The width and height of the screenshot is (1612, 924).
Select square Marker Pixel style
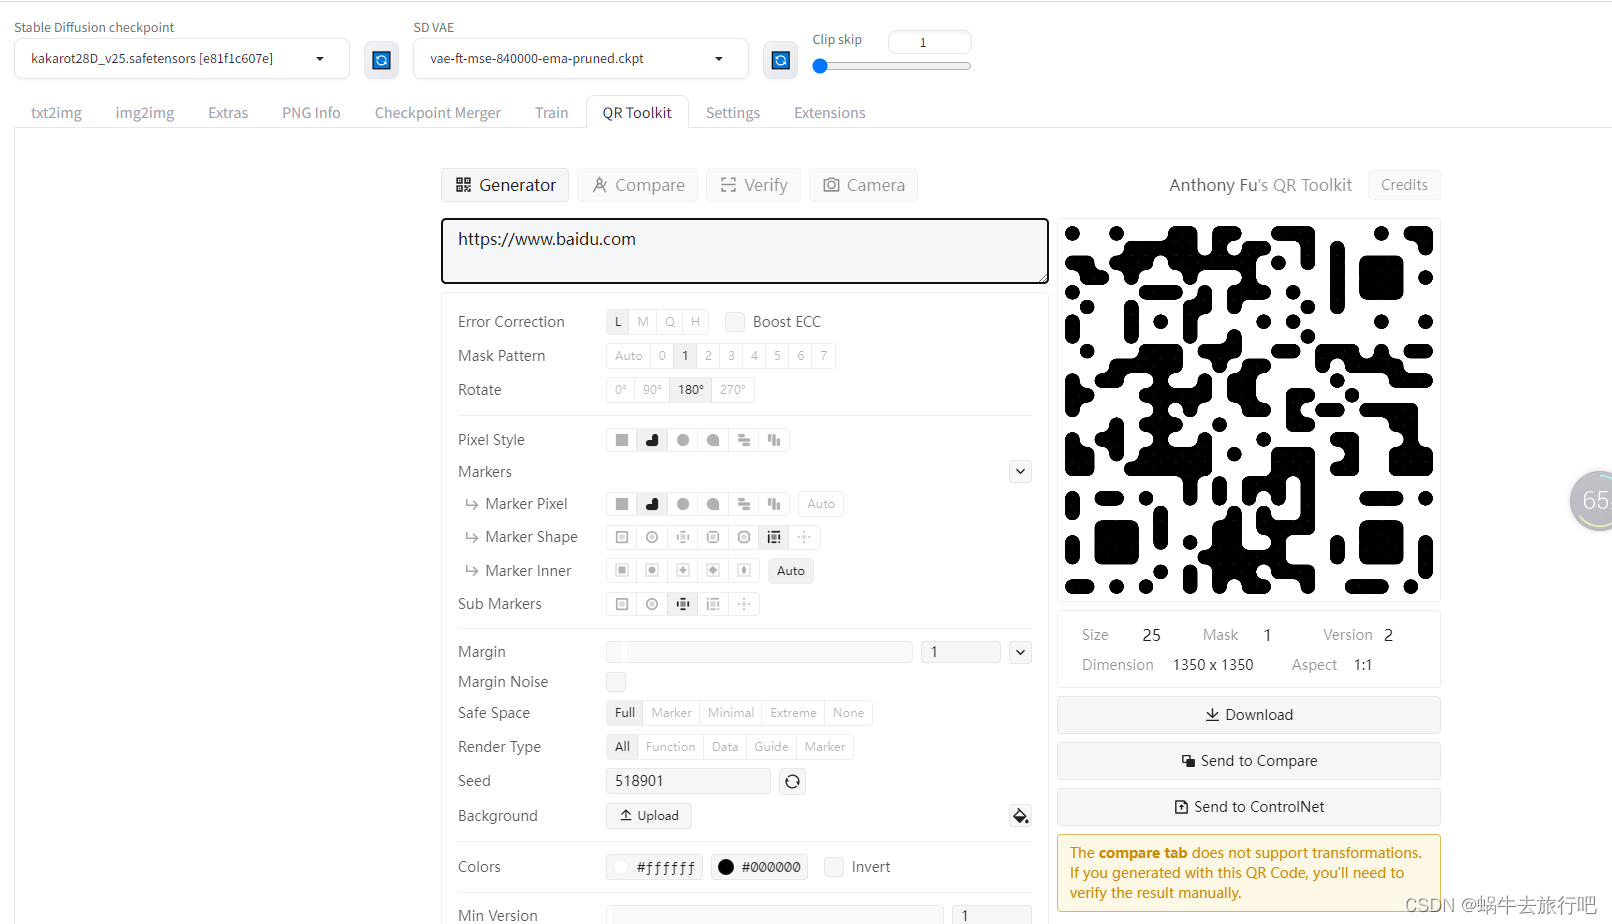point(622,504)
